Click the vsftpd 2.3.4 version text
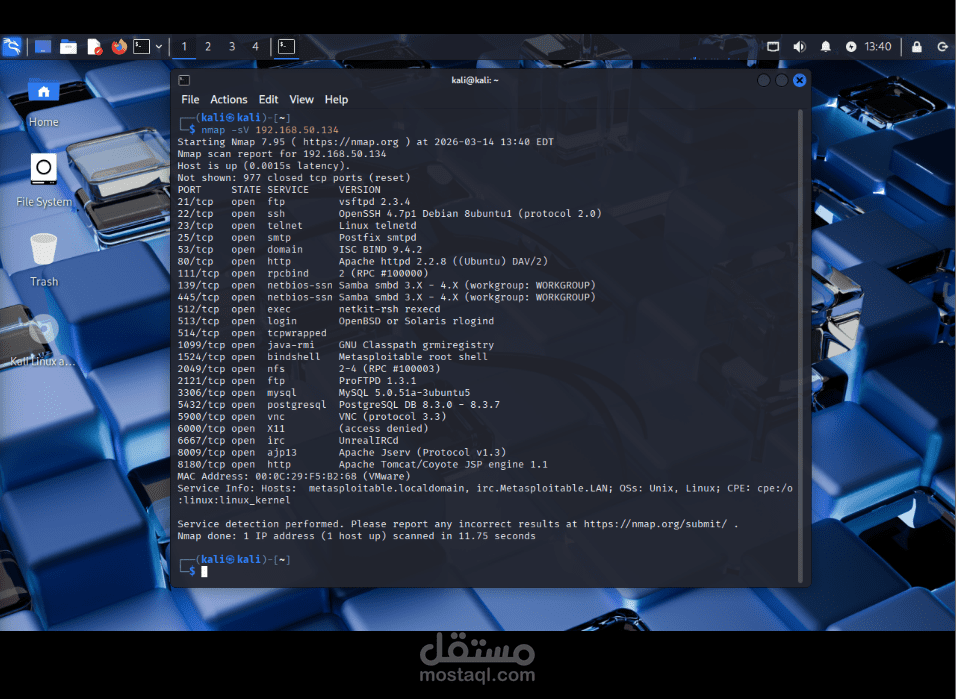The width and height of the screenshot is (956, 699). click(x=374, y=202)
